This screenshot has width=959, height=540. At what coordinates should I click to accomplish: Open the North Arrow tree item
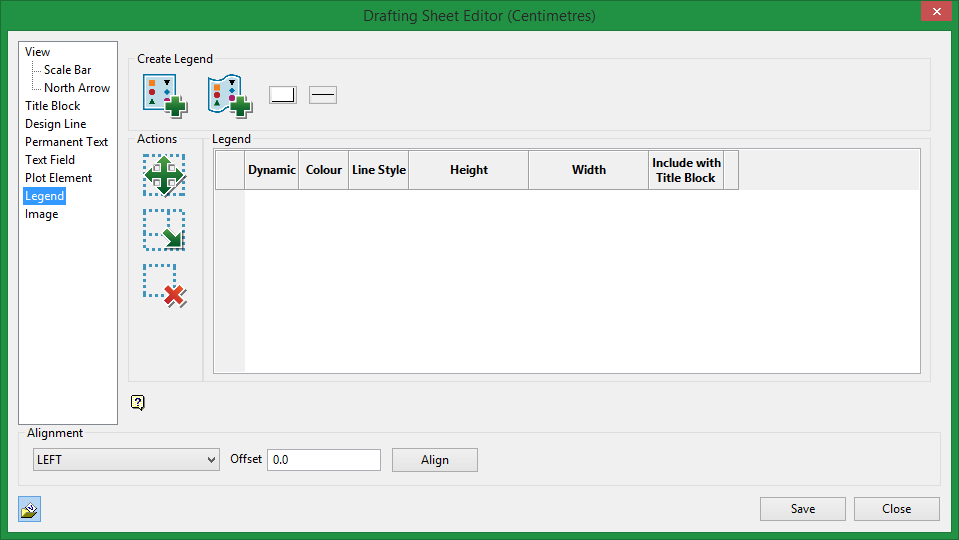coord(76,88)
